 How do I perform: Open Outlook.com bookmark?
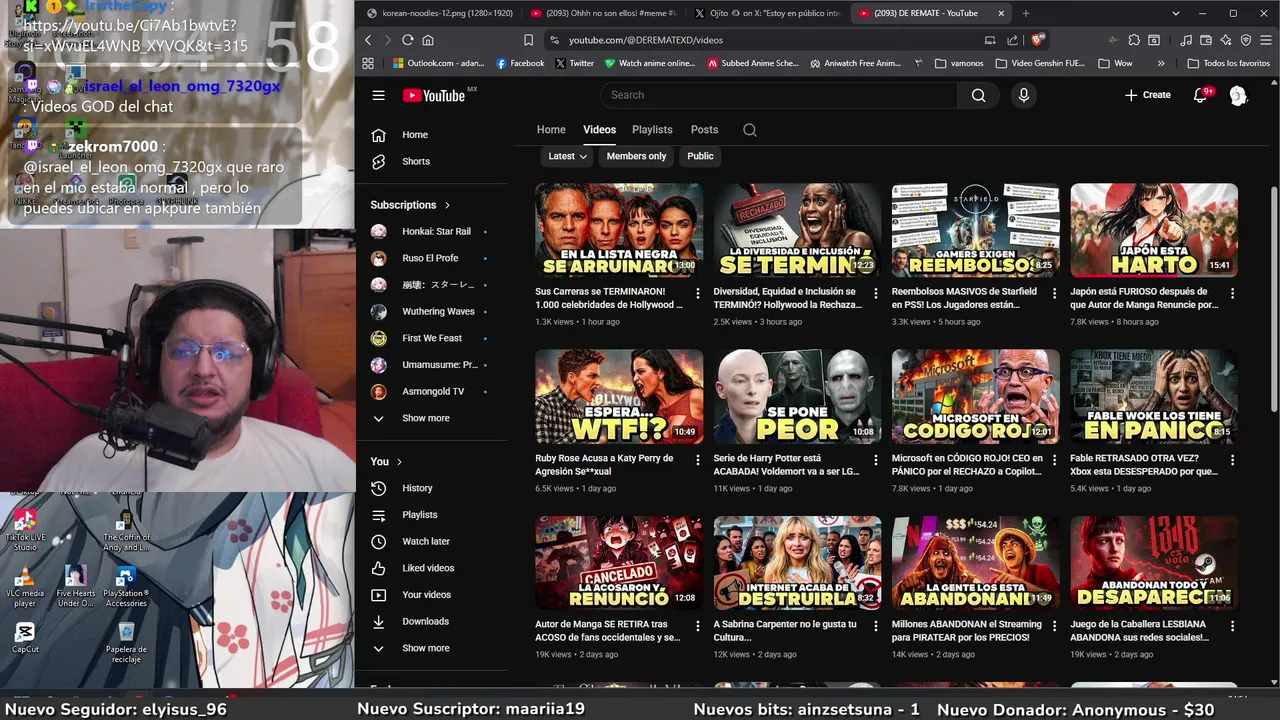click(438, 63)
